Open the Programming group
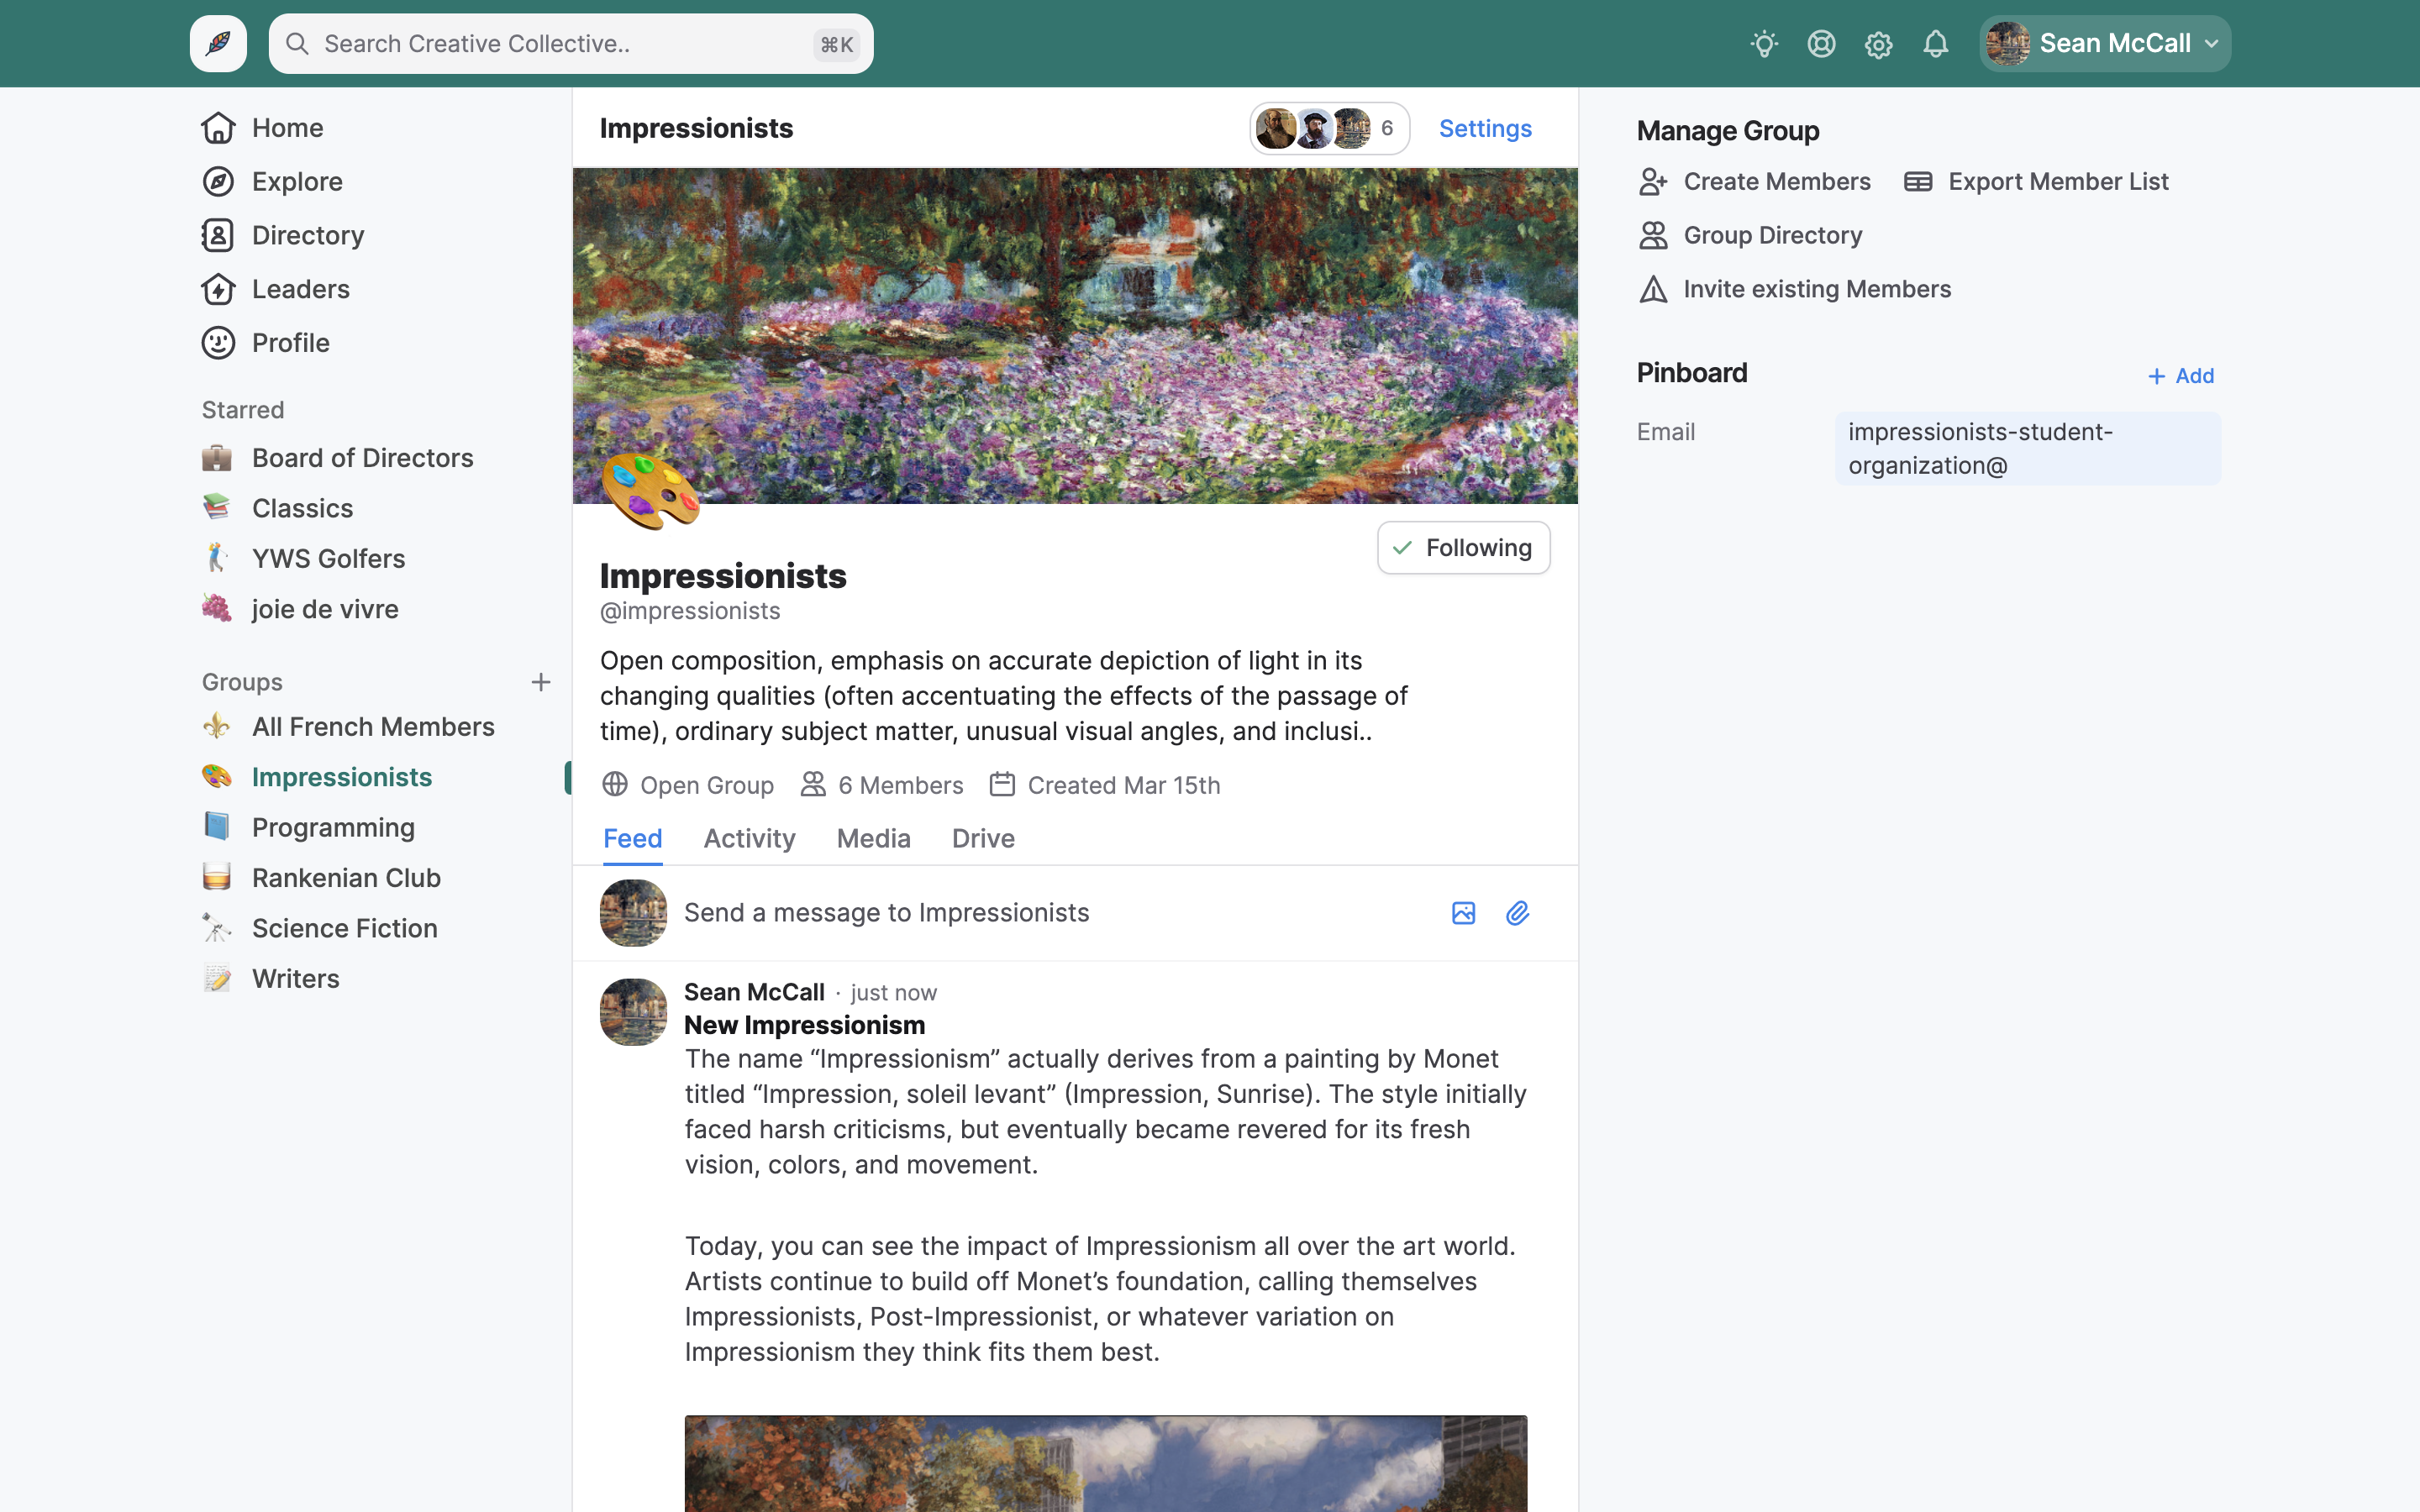The width and height of the screenshot is (2420, 1512). pyautogui.click(x=333, y=828)
